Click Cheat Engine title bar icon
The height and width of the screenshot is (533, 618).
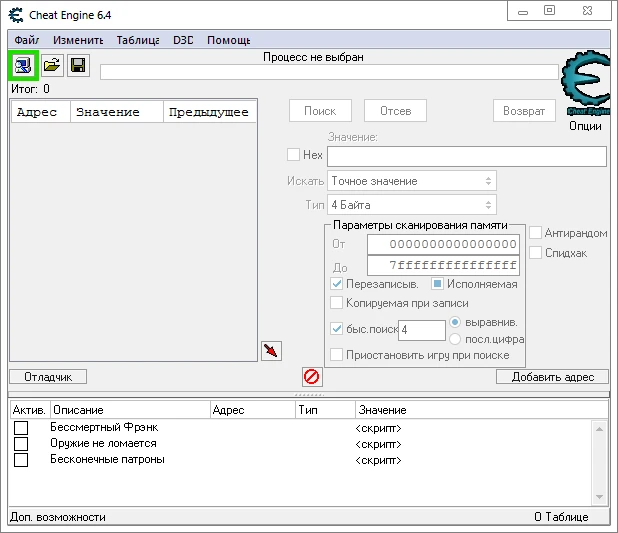coord(16,15)
